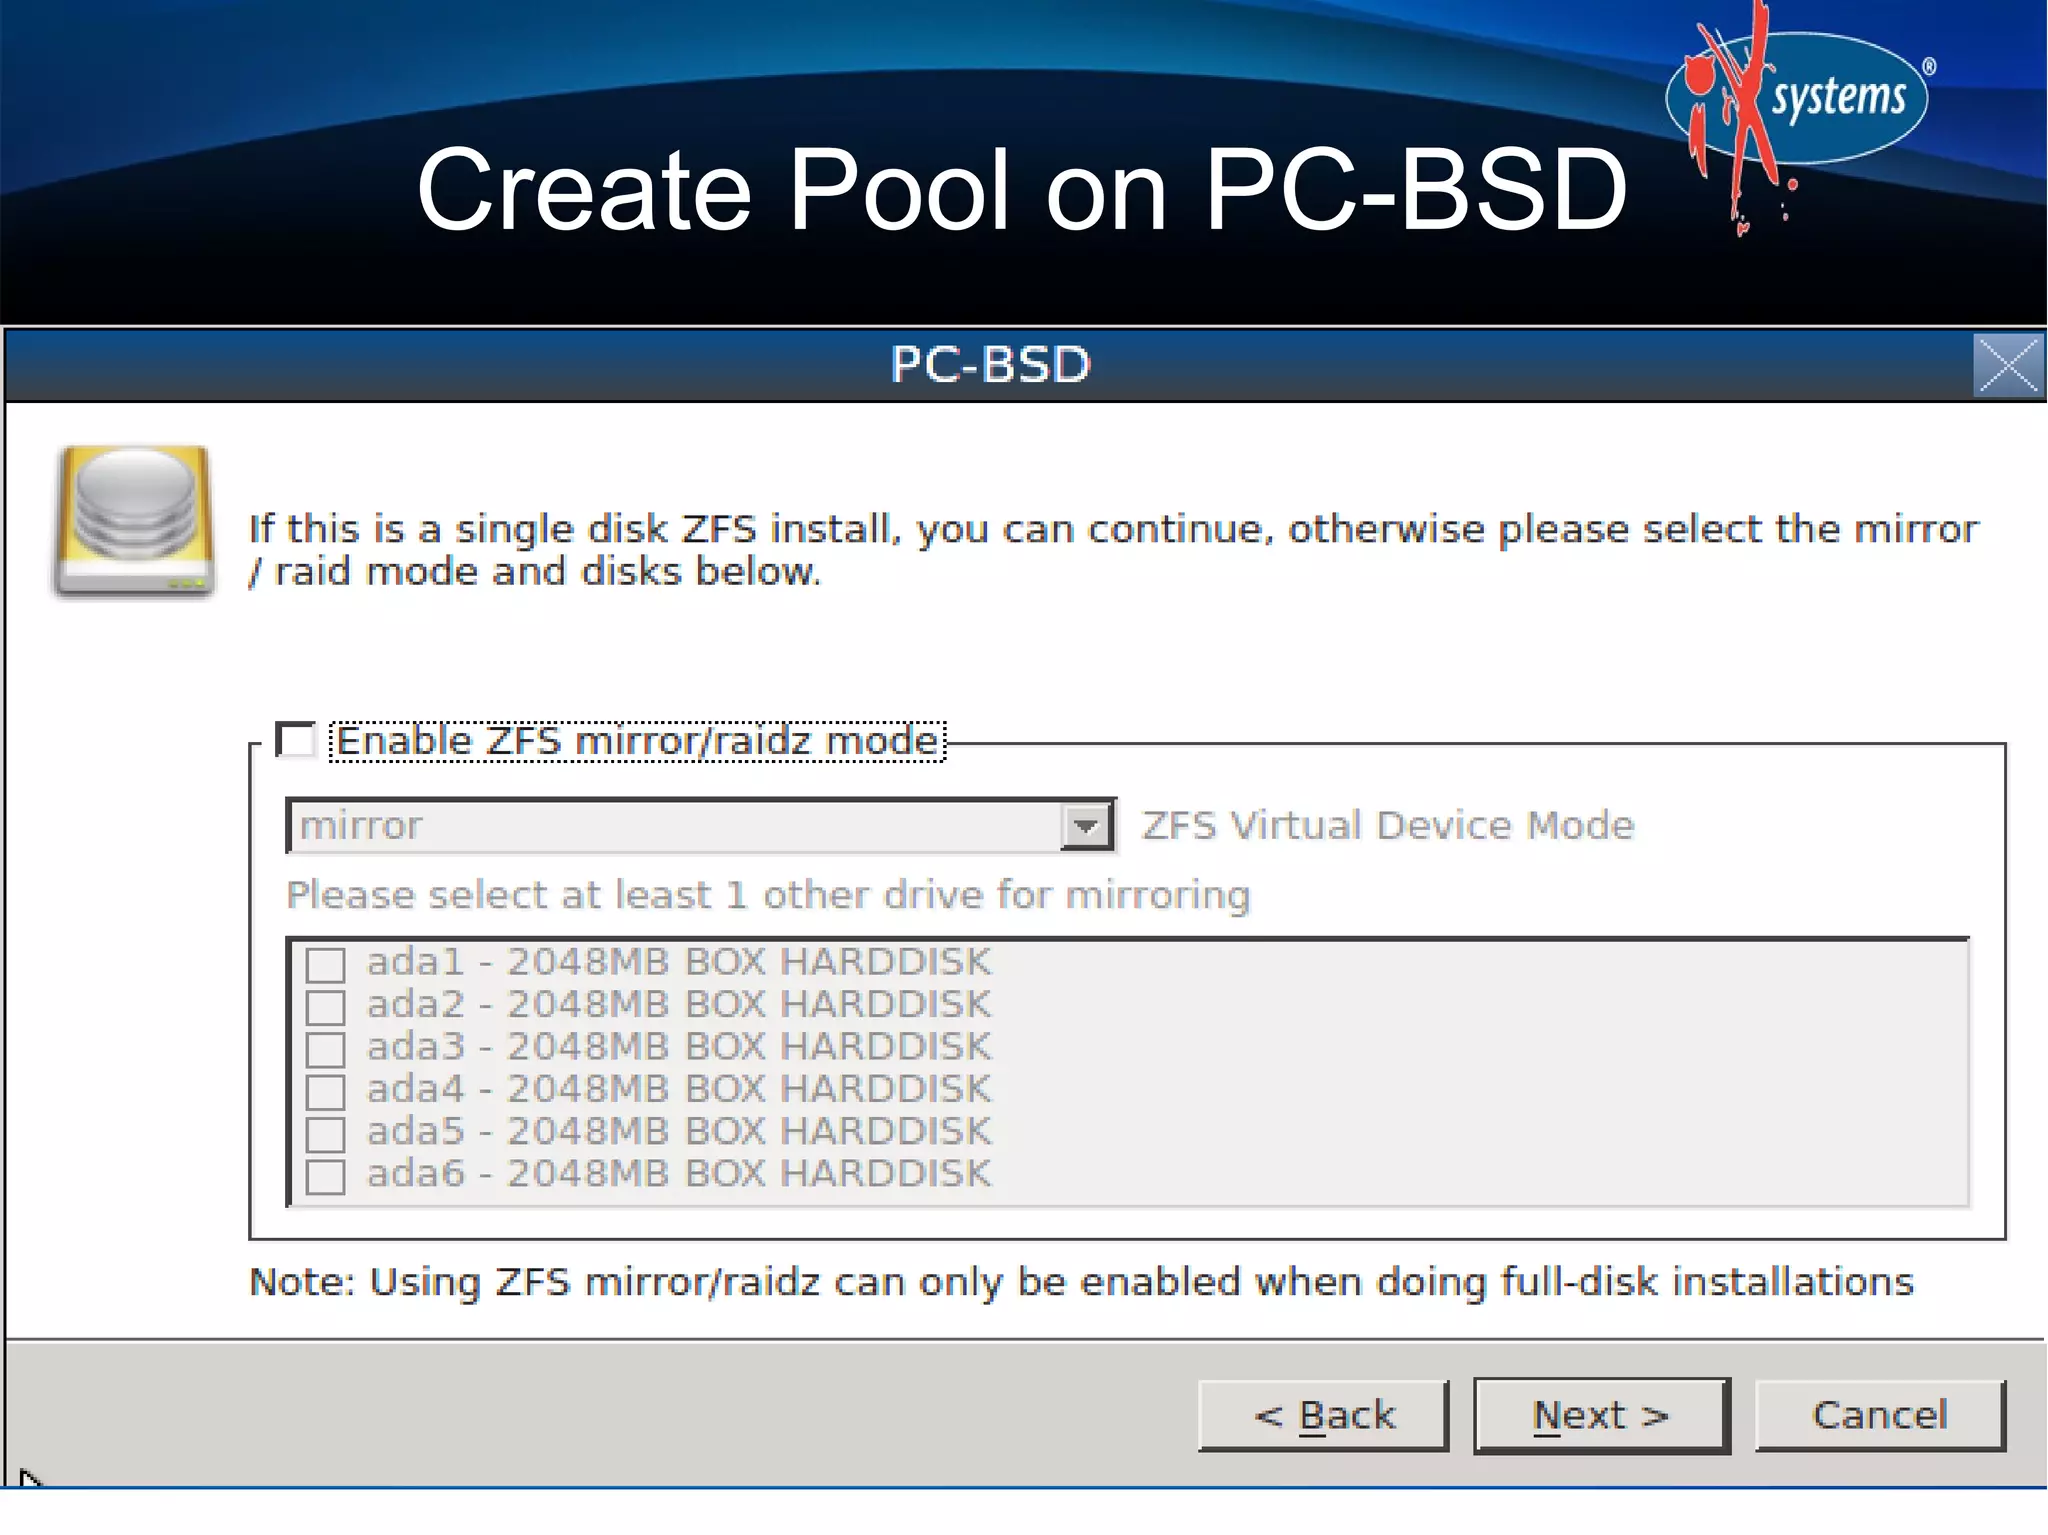Image resolution: width=2048 pixels, height=1535 pixels.
Task: Click the Next > button
Action: pyautogui.click(x=1602, y=1415)
